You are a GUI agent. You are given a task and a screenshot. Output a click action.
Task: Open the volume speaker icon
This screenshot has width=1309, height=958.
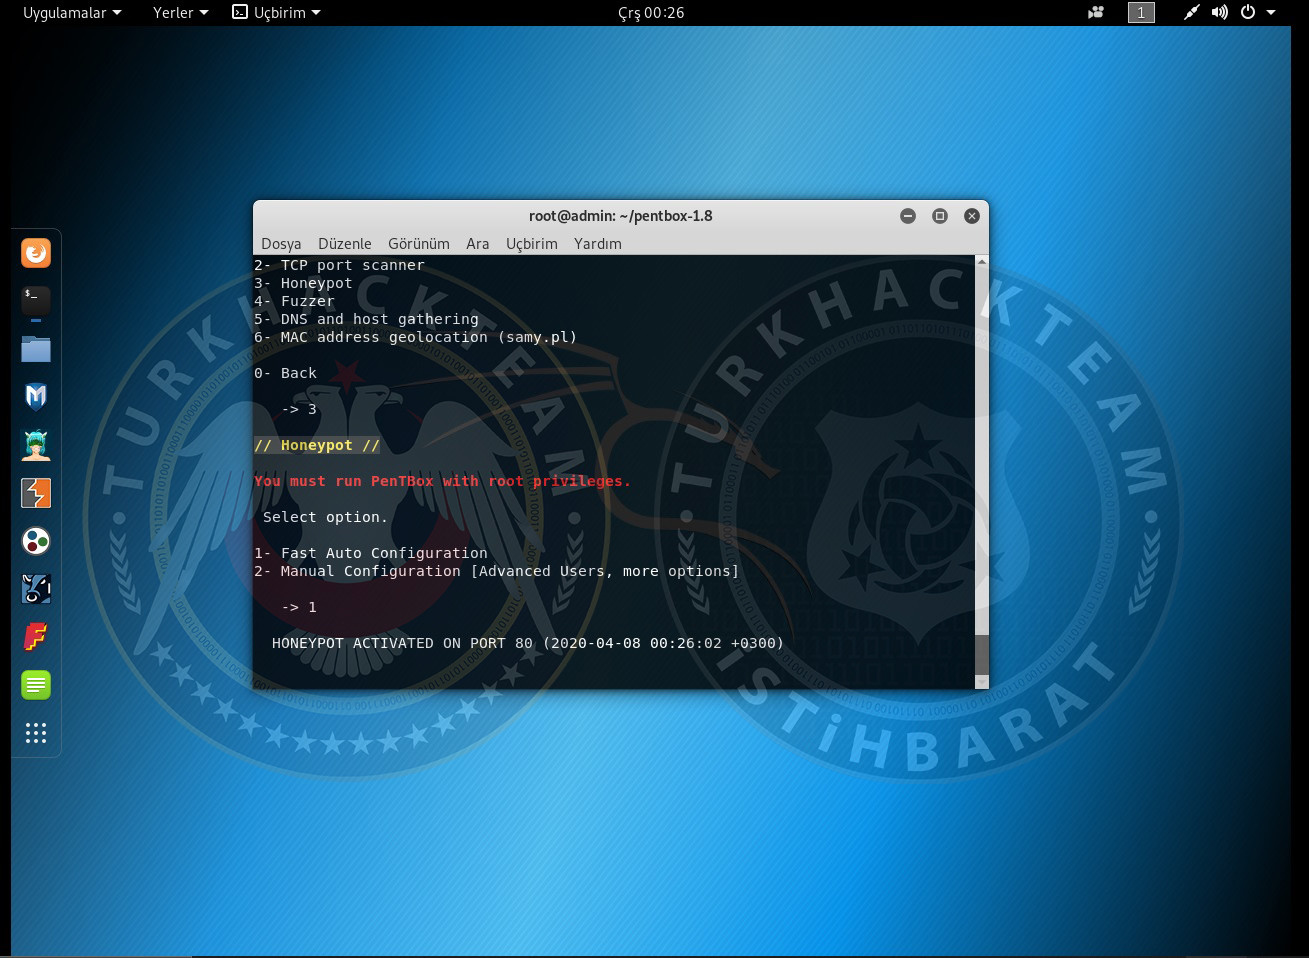(x=1219, y=13)
